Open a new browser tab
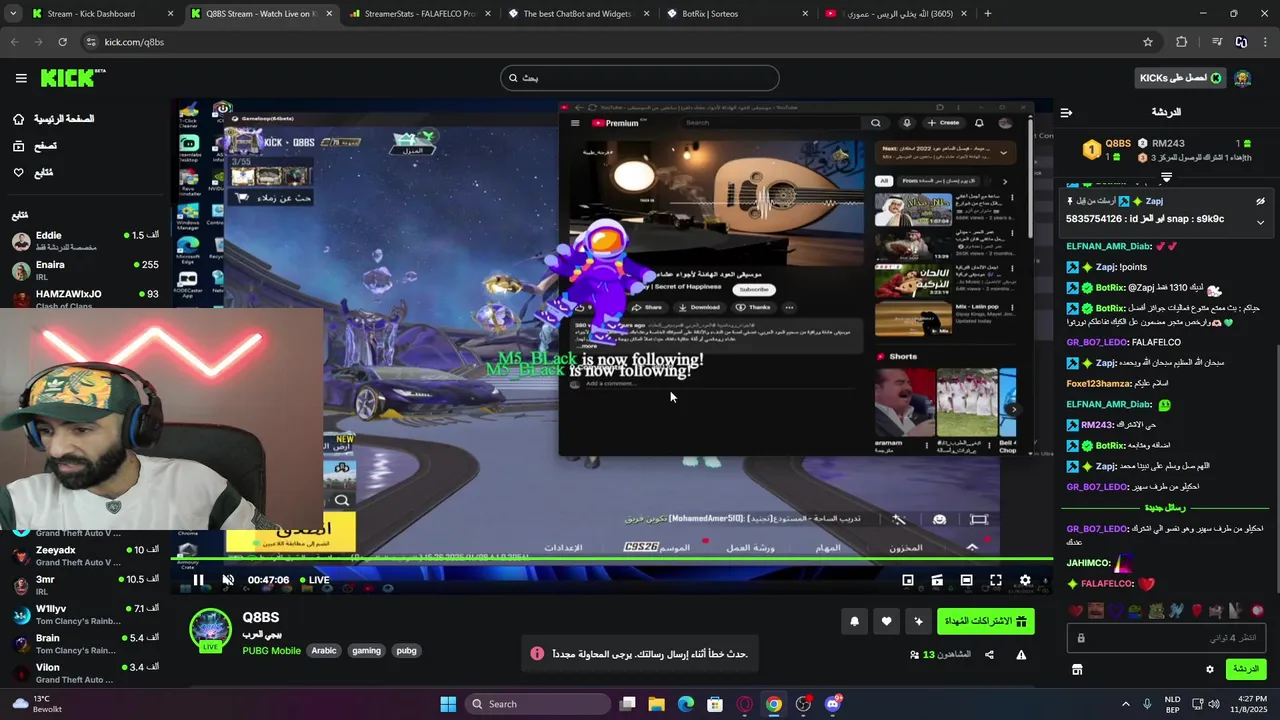The image size is (1280, 720). coord(988,14)
